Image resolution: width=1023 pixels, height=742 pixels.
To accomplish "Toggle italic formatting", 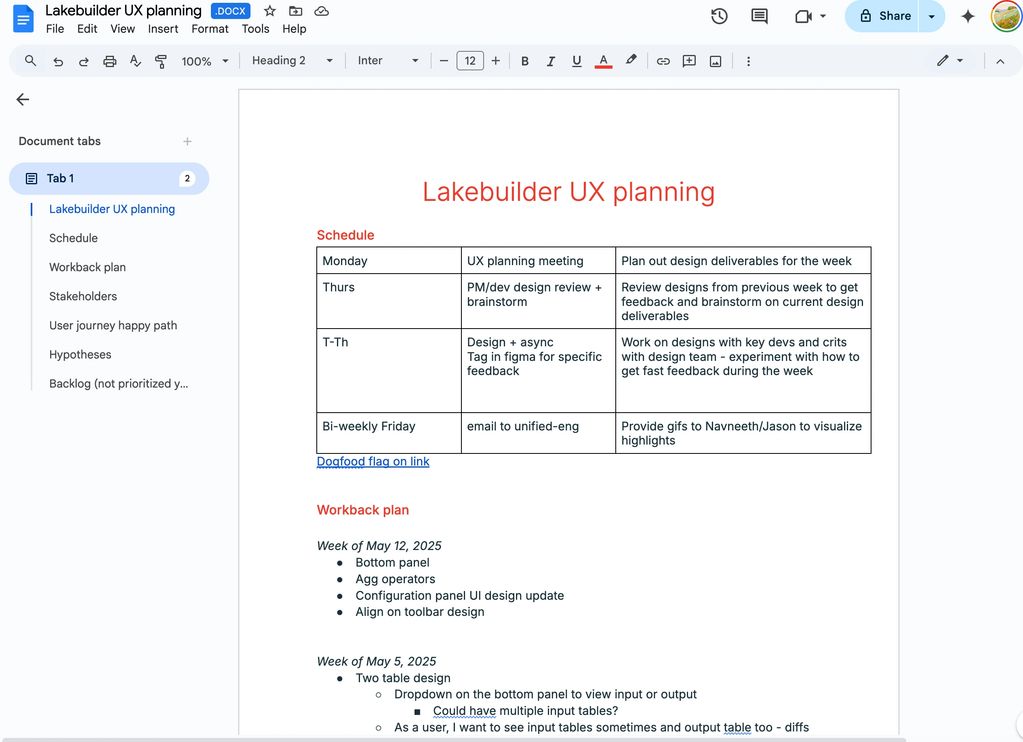I will 551,61.
